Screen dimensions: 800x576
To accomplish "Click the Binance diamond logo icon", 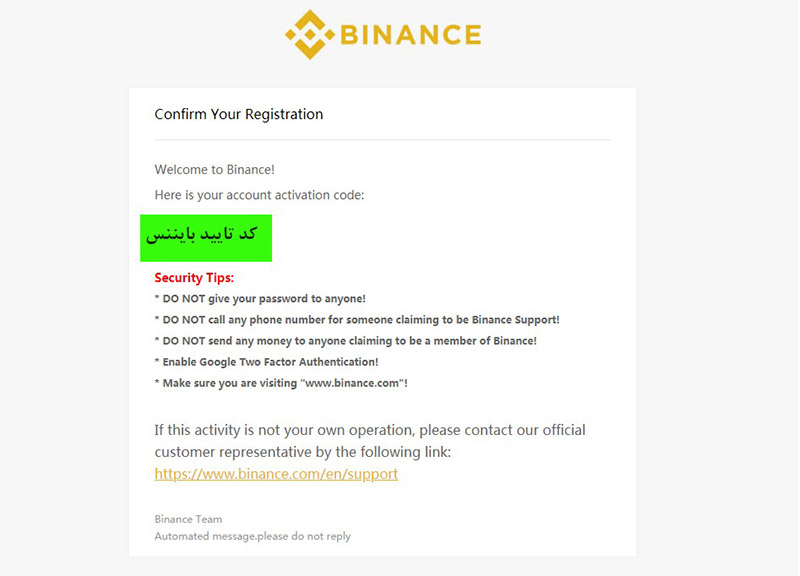I will (x=310, y=34).
